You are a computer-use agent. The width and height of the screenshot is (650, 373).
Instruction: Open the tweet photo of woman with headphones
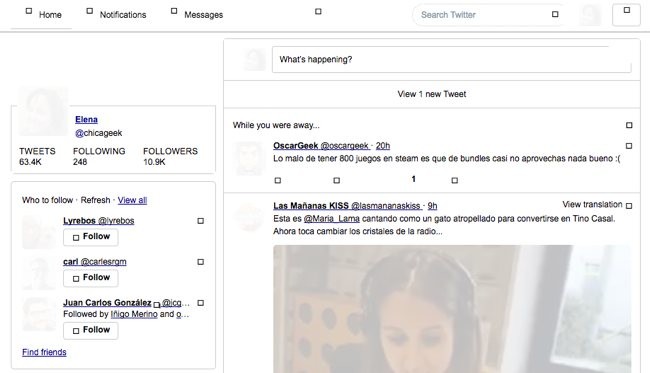[x=452, y=309]
